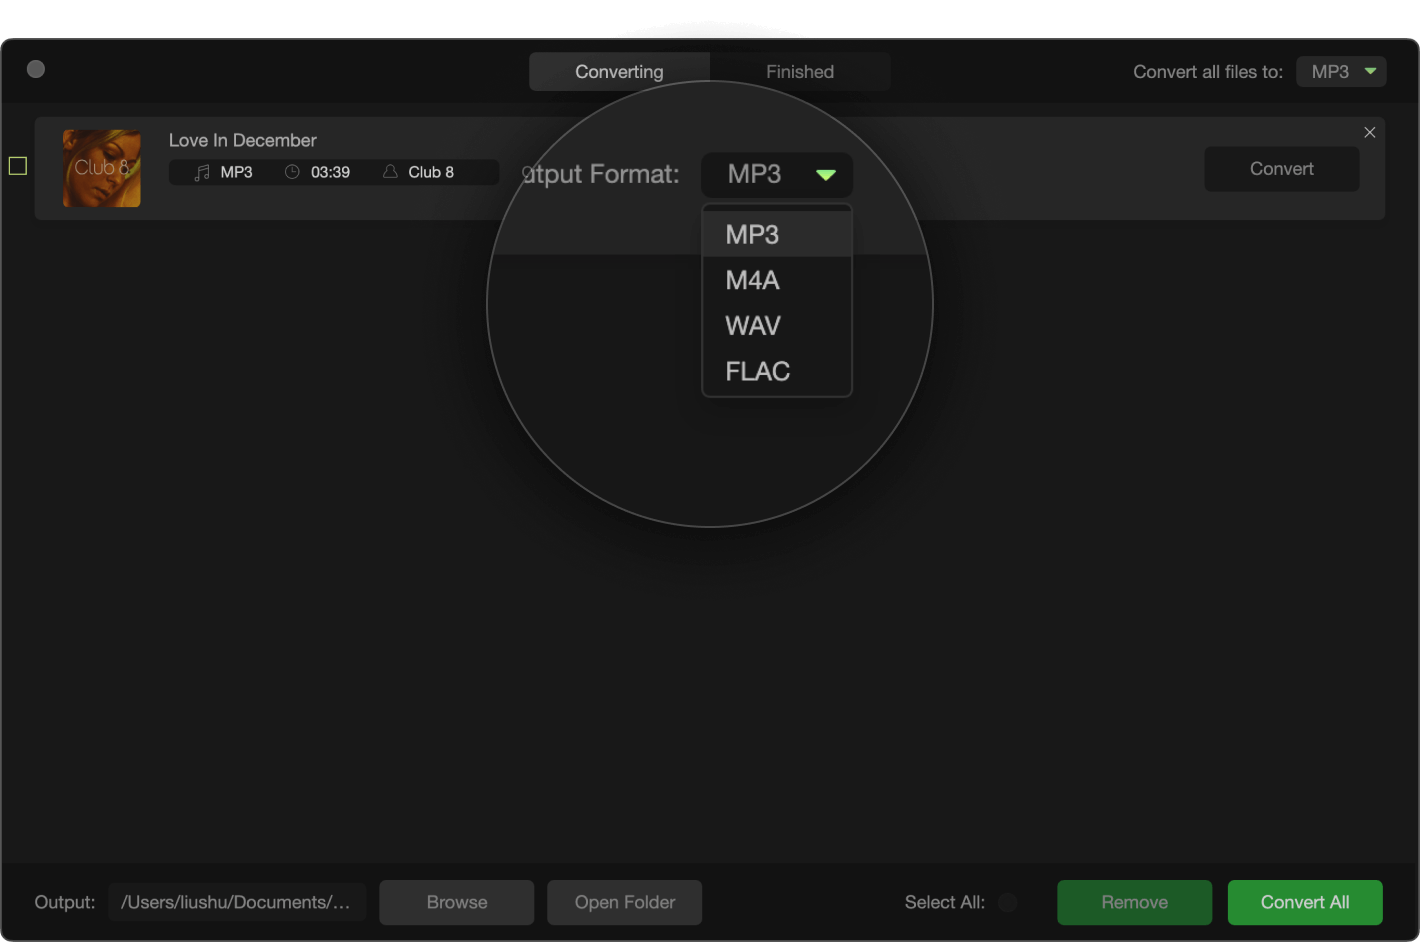Tick the Love In December checkbox
1420x942 pixels.
pos(18,166)
